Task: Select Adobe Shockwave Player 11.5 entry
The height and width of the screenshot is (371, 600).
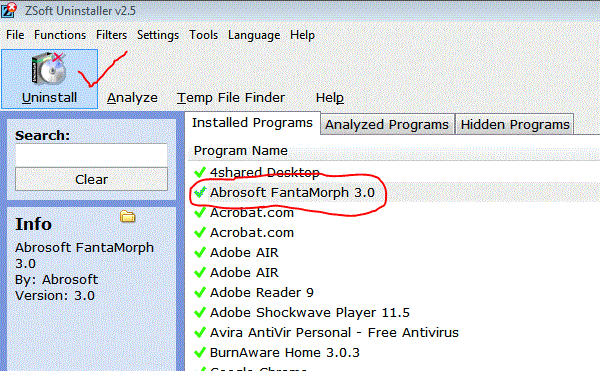Action: (x=310, y=312)
